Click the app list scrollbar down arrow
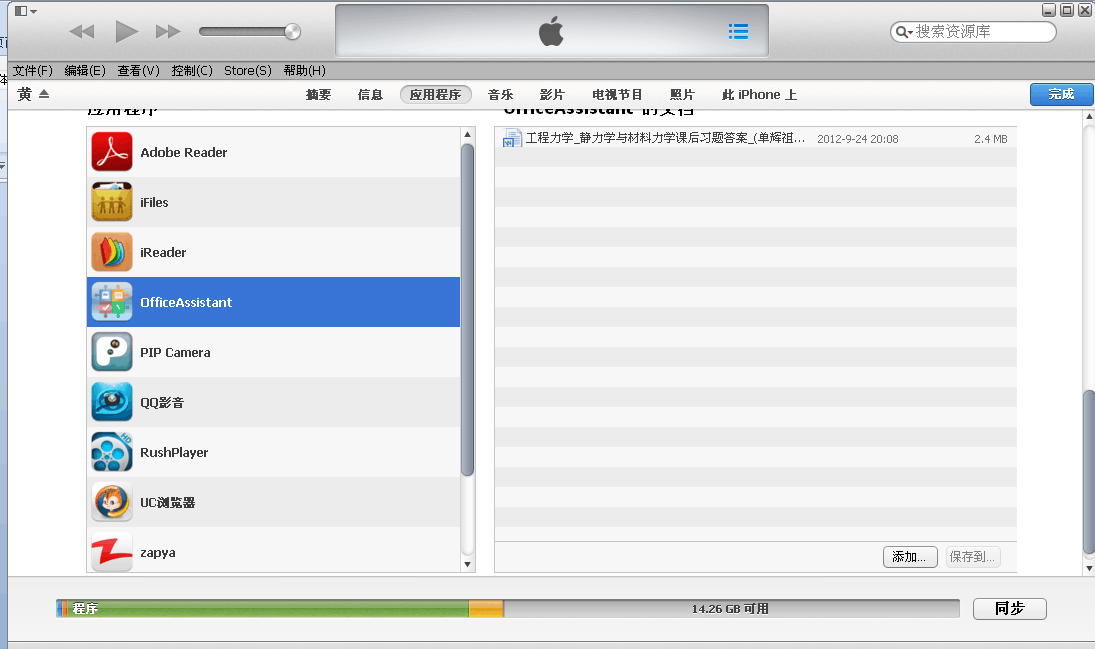 coord(467,564)
